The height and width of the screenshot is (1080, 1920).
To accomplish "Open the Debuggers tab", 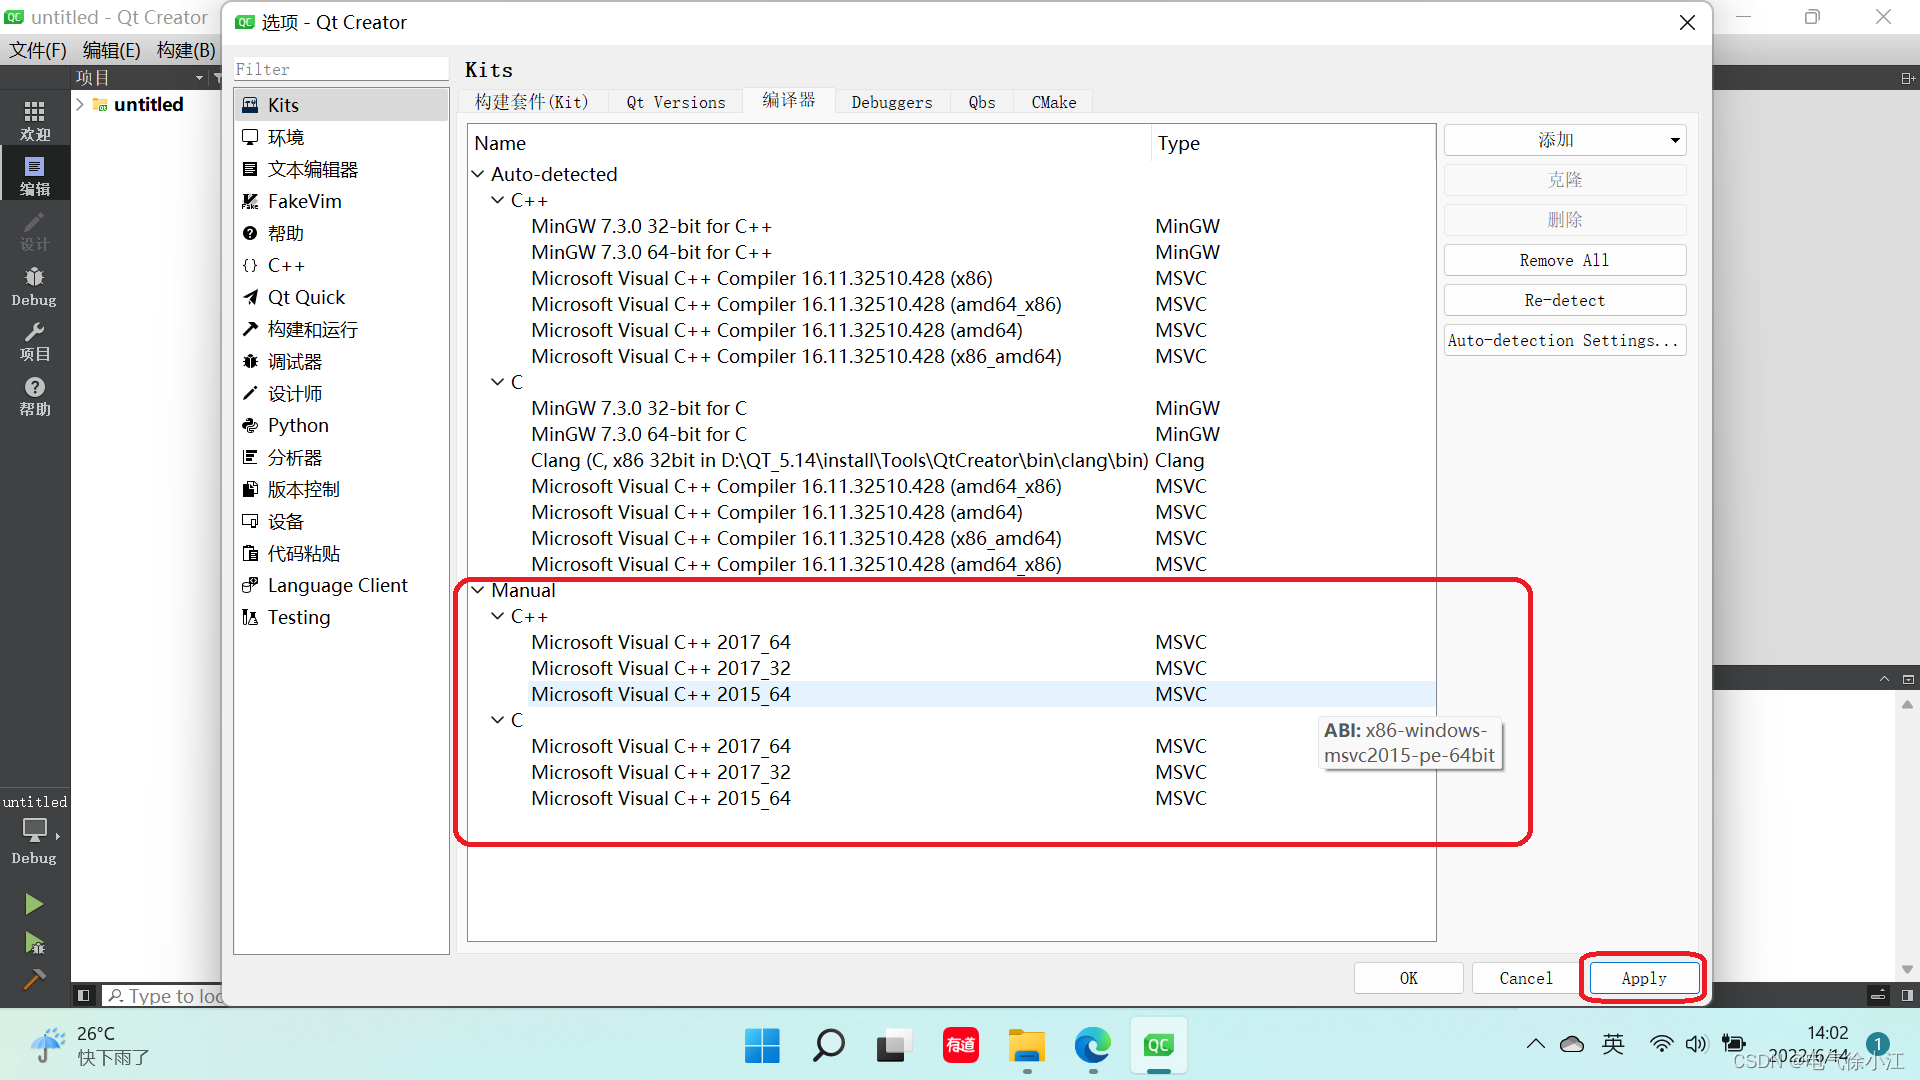I will coord(890,102).
